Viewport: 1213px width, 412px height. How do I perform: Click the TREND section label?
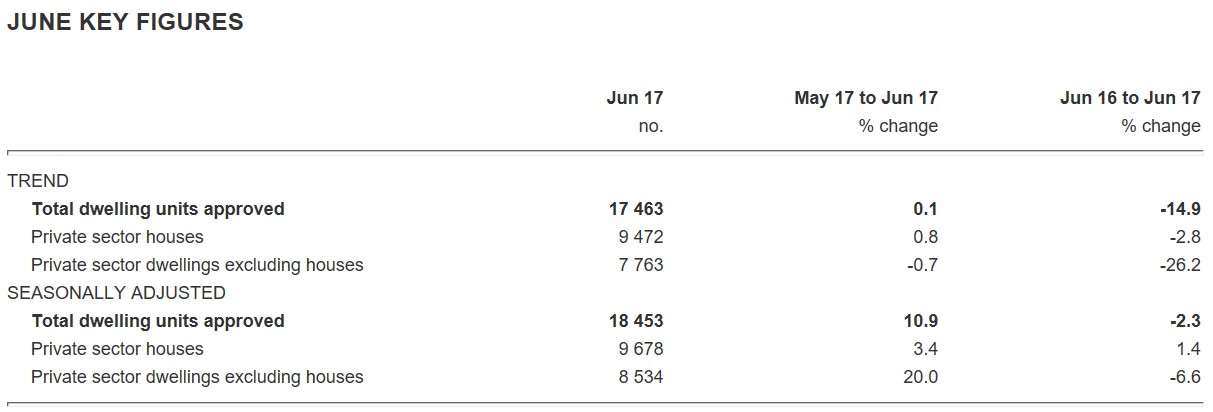(38, 181)
